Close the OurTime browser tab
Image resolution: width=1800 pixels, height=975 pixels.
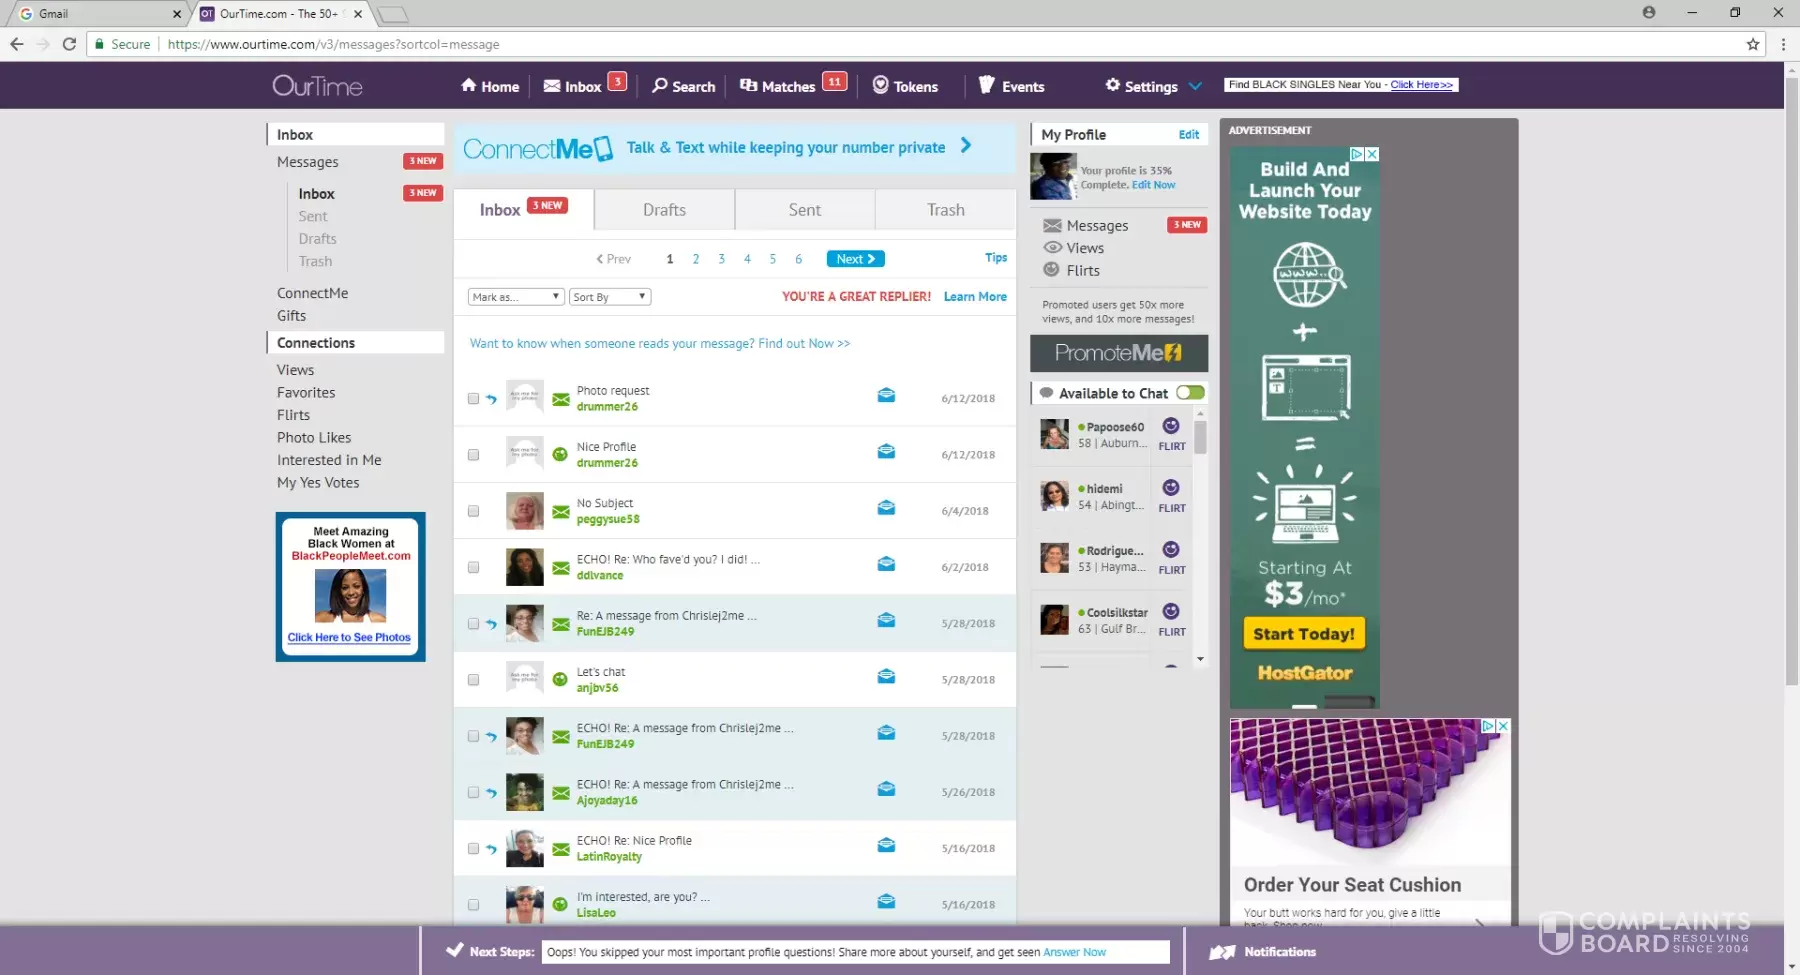(x=358, y=14)
